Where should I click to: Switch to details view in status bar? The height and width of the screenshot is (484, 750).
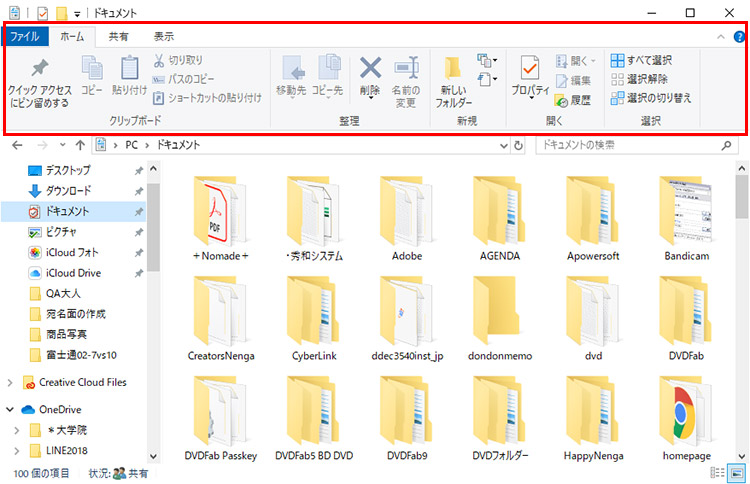(717, 473)
